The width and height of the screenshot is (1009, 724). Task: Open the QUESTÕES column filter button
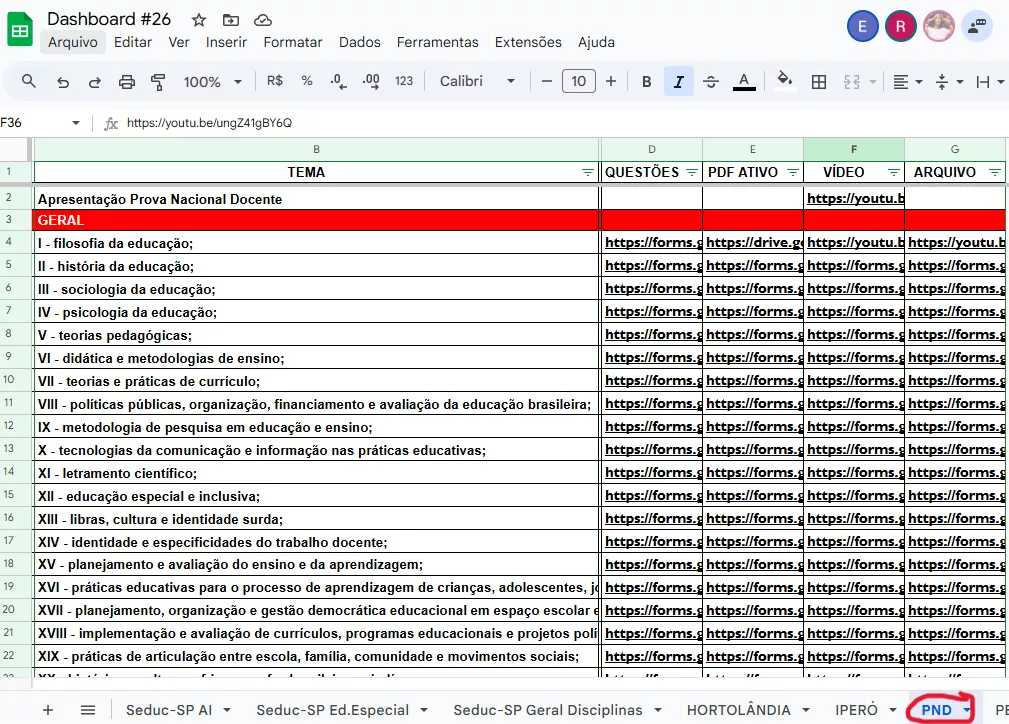tap(691, 173)
